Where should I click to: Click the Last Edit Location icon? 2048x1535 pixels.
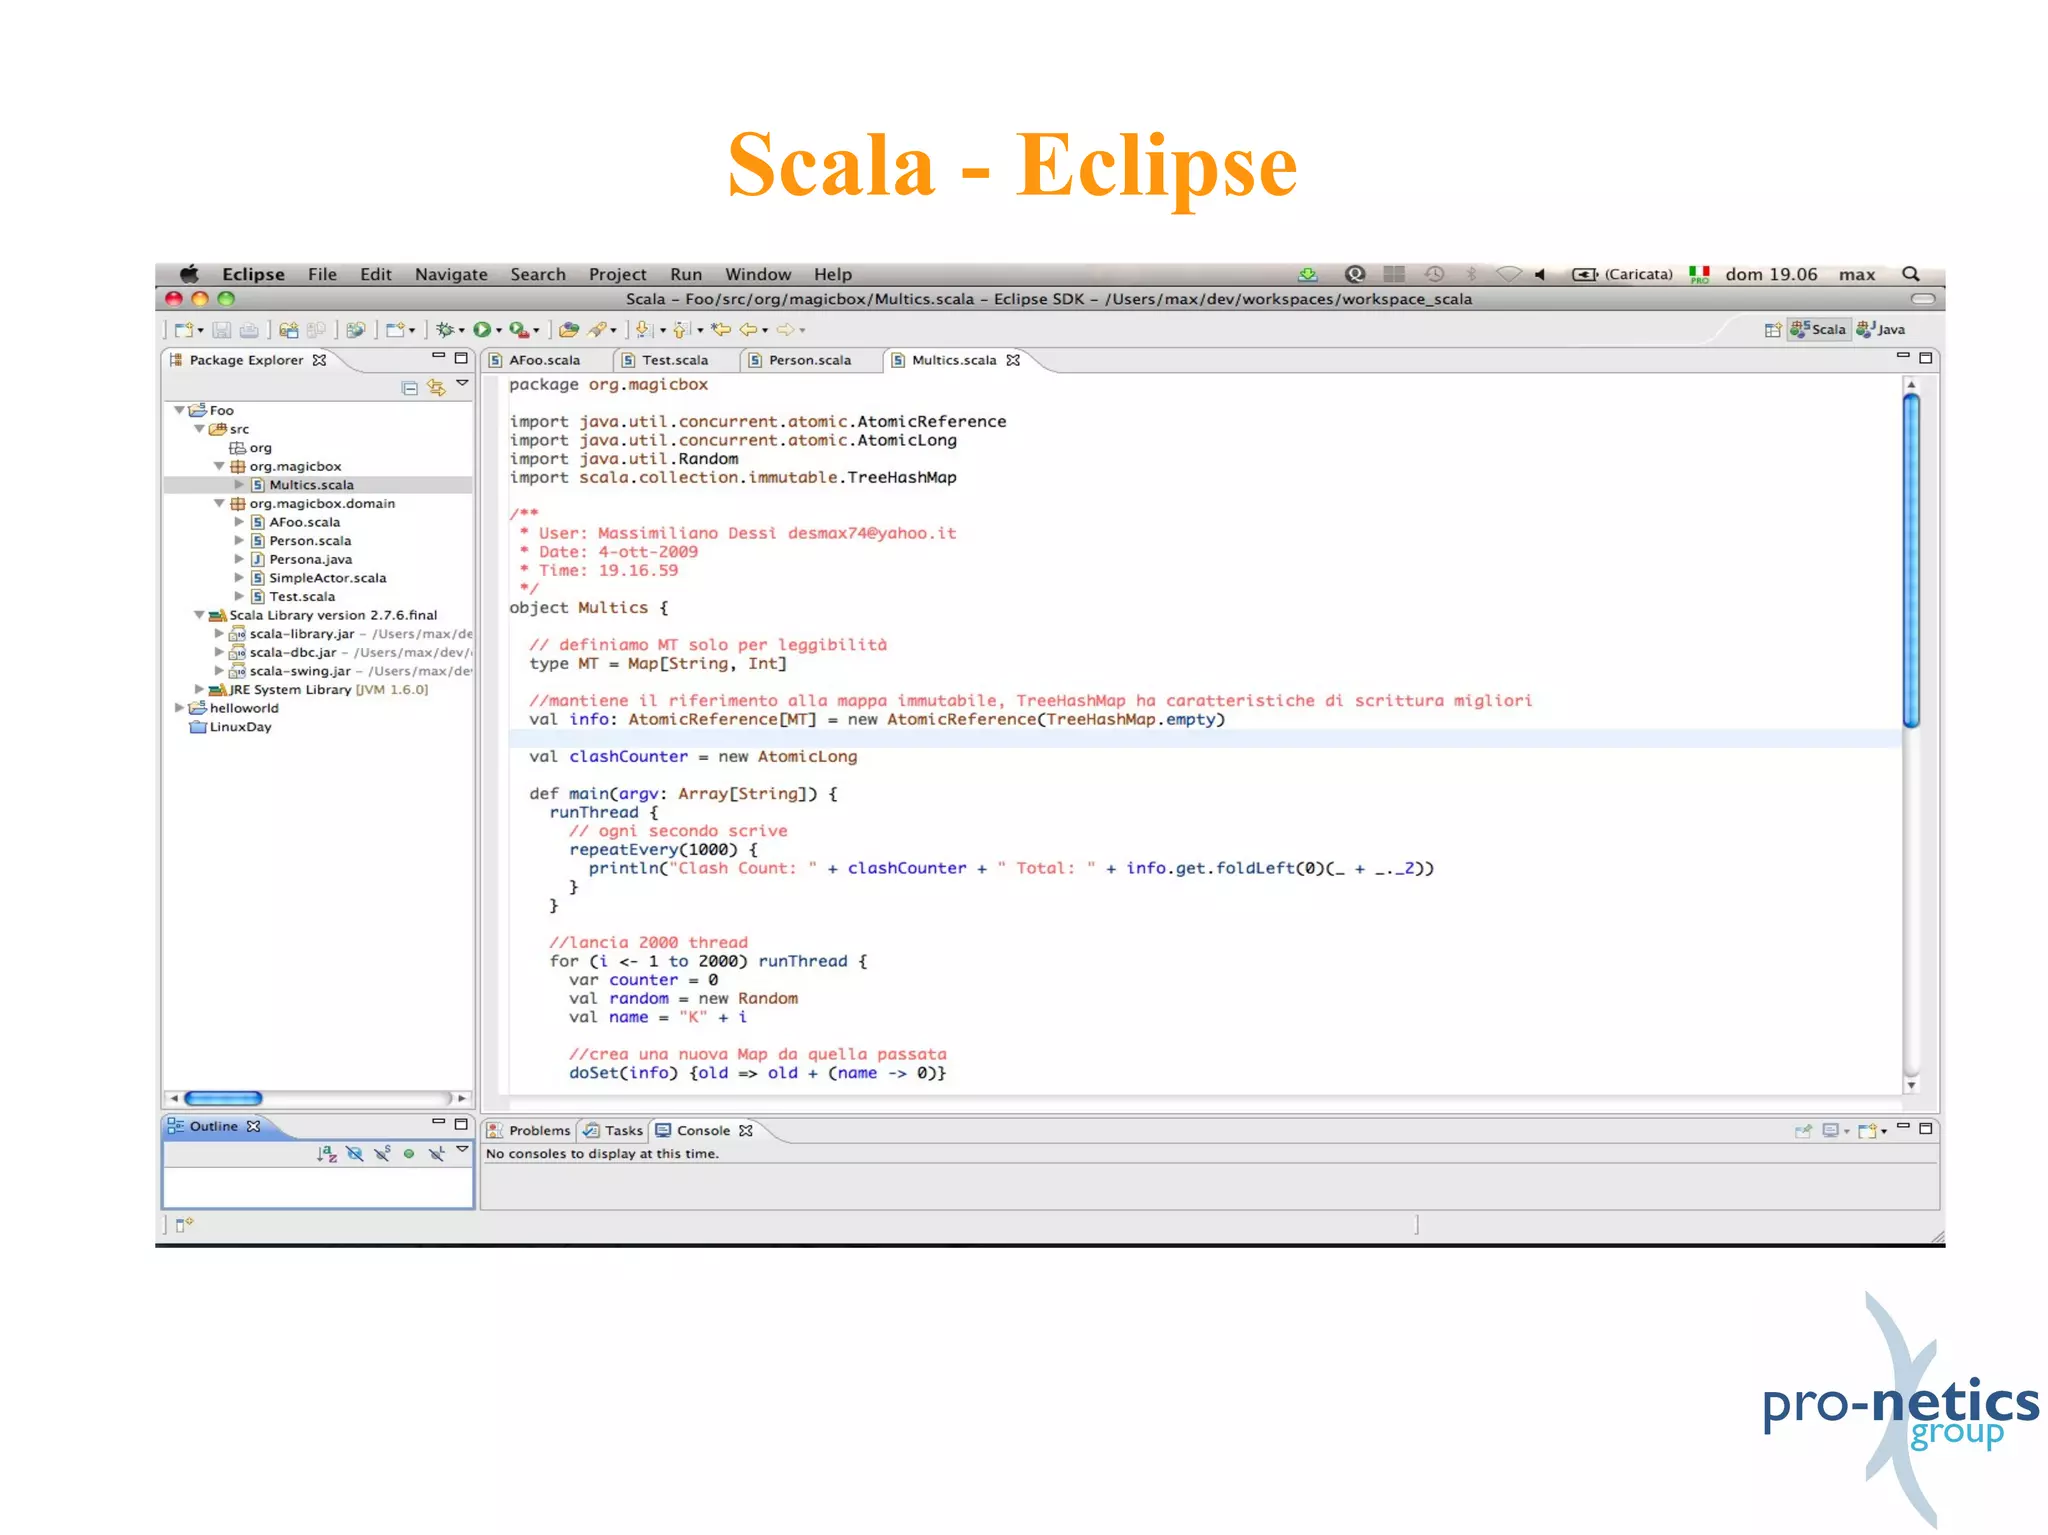(x=721, y=330)
